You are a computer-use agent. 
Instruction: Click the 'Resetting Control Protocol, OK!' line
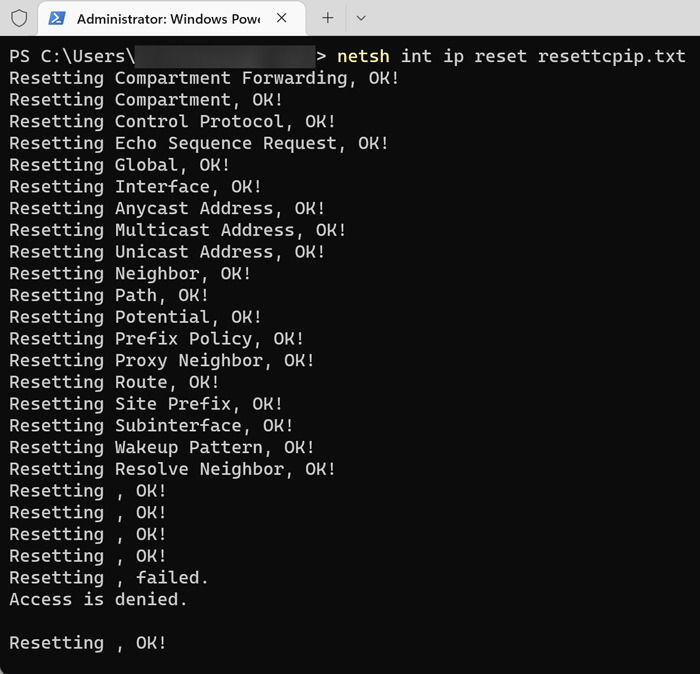tap(172, 122)
